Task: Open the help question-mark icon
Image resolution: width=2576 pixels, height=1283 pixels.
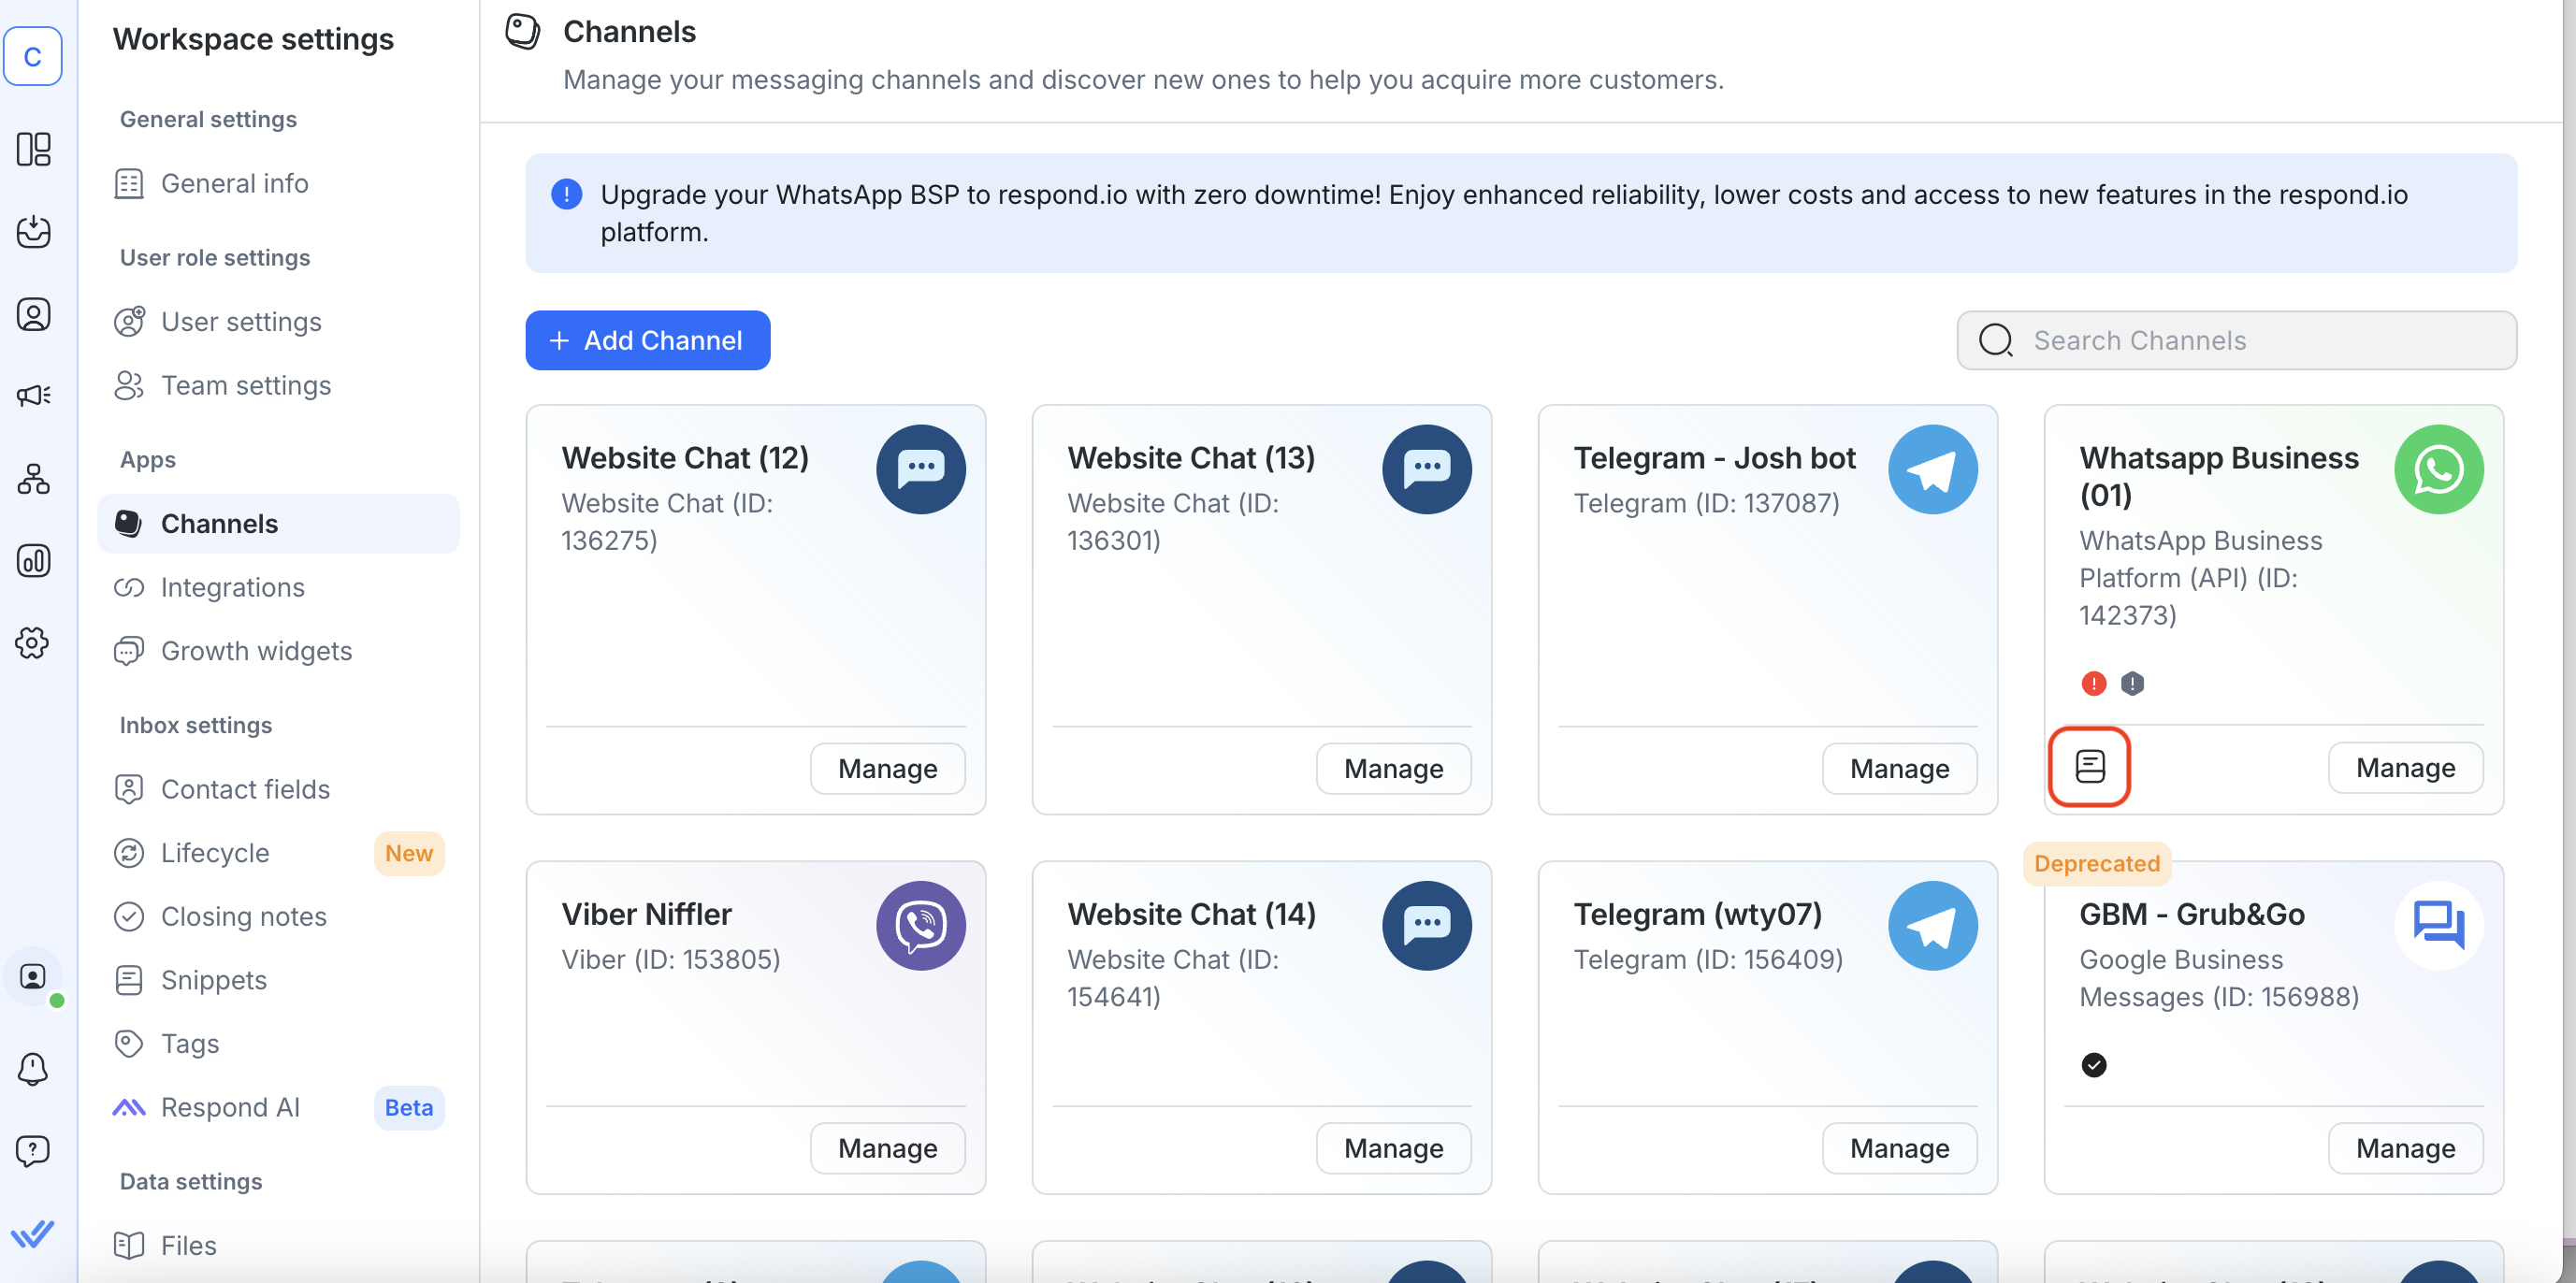Action: tap(34, 1150)
